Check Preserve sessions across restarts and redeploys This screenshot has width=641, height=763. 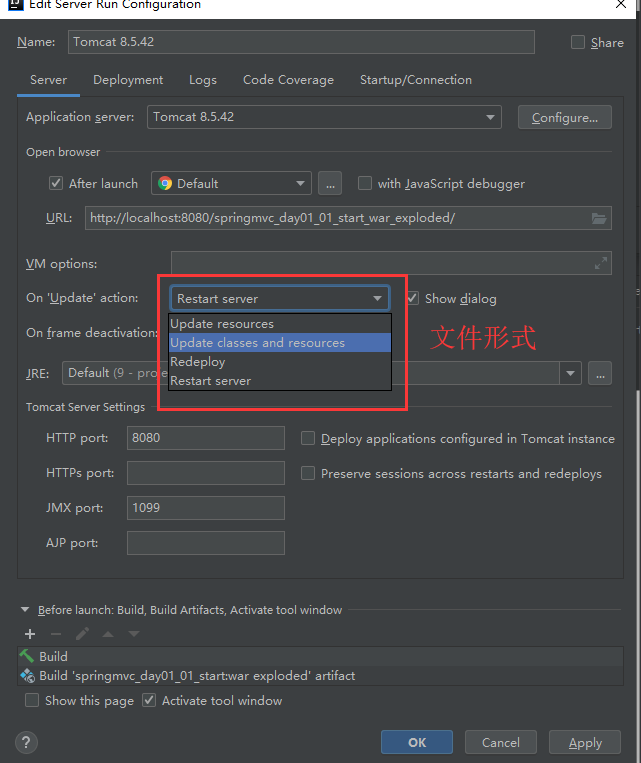tap(308, 473)
